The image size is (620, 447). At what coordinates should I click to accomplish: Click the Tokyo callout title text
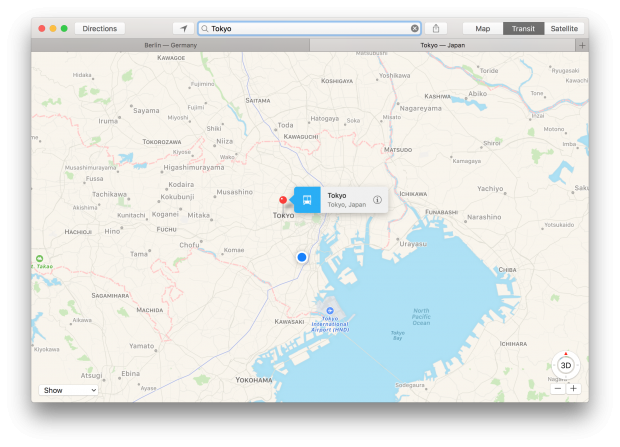click(x=337, y=195)
